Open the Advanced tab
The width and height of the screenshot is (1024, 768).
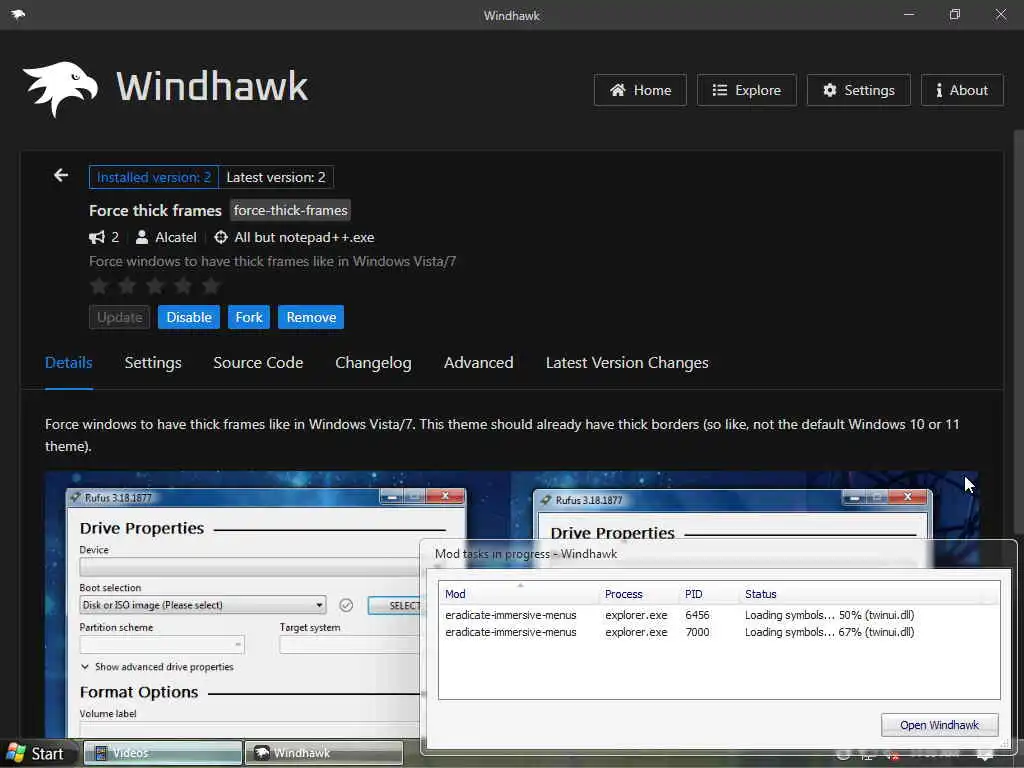[x=479, y=363]
